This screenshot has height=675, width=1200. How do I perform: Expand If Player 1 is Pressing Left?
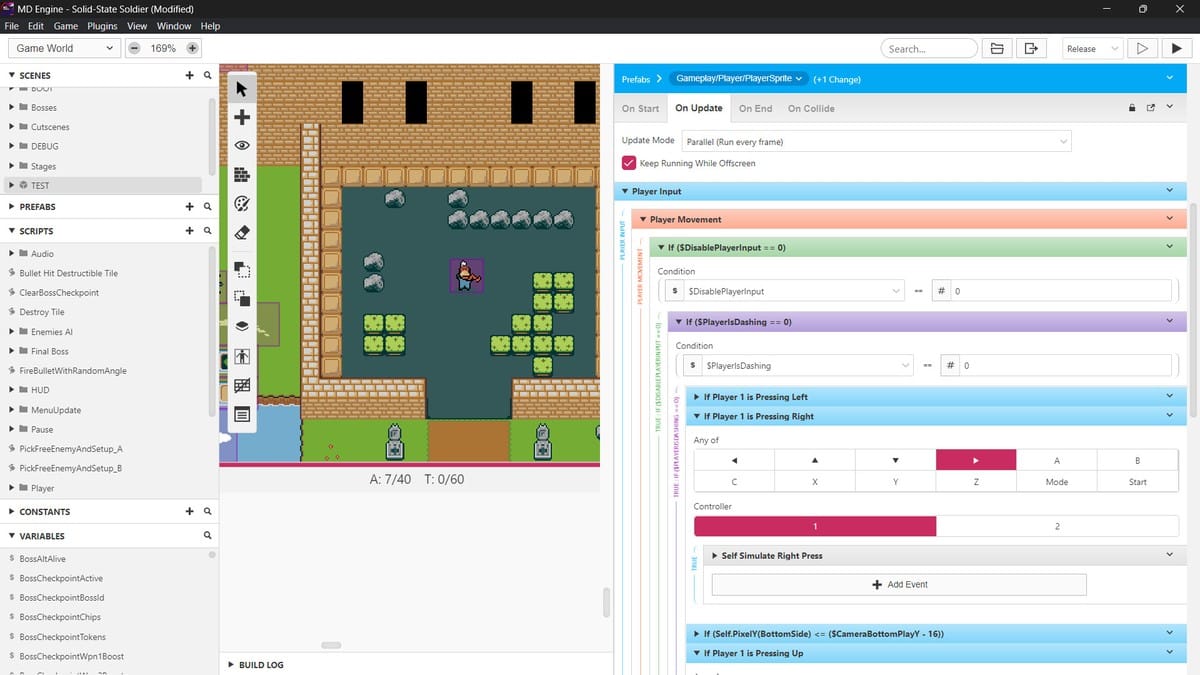click(696, 397)
